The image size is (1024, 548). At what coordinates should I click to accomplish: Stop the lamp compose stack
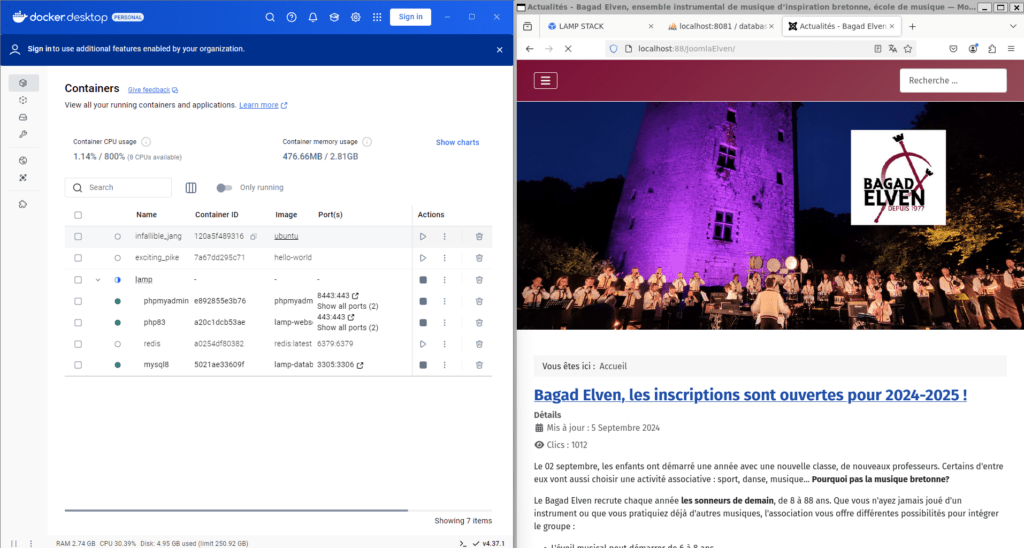tap(423, 280)
